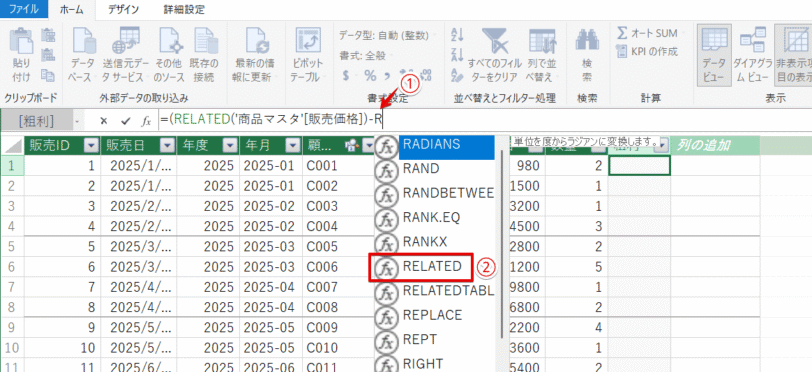The height and width of the screenshot is (372, 812).
Task: Click the Copy icon in the Clipboard group
Action: (48, 75)
